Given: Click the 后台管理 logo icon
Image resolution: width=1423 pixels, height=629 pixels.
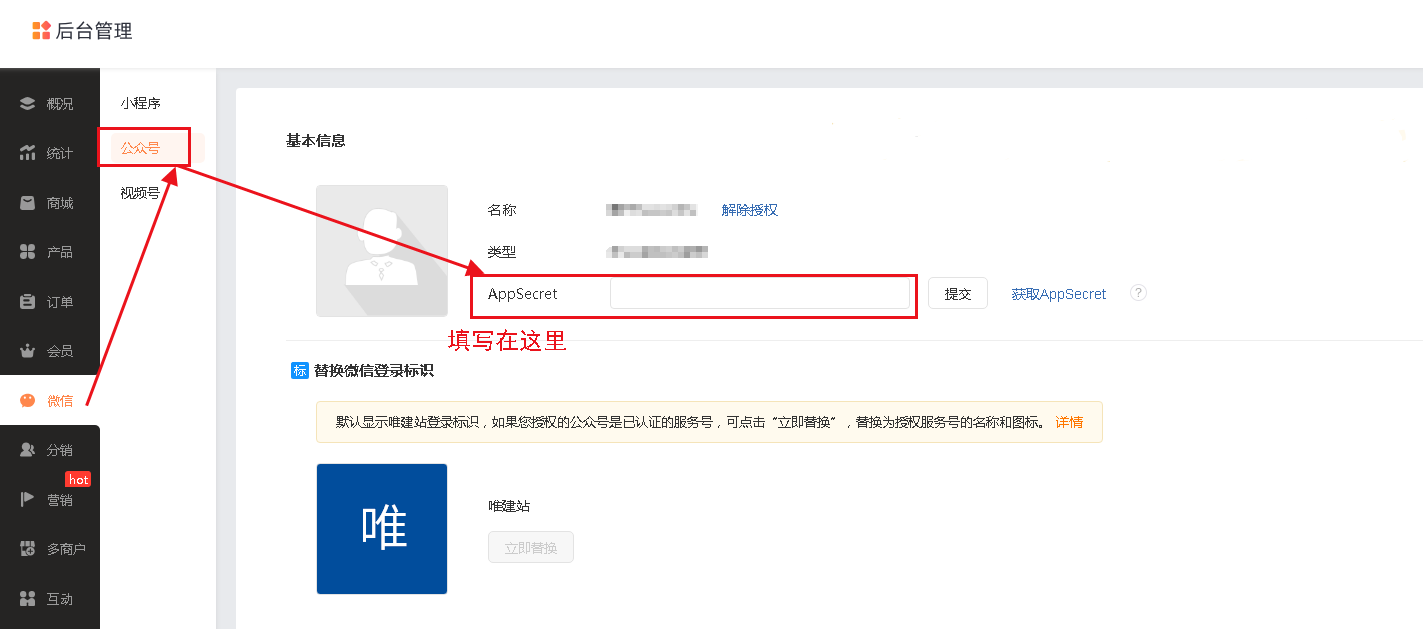Looking at the screenshot, I should [x=41, y=30].
